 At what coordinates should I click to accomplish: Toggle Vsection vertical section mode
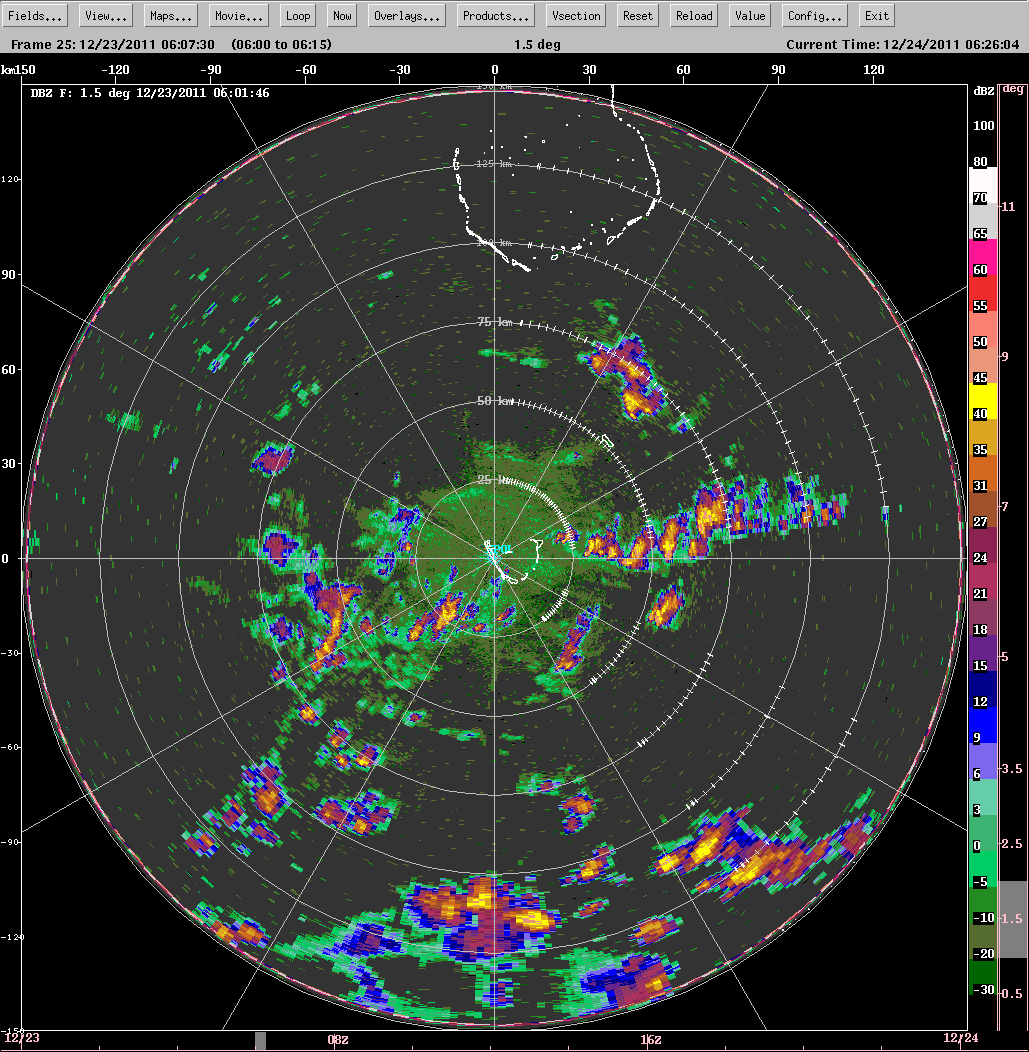pos(577,16)
